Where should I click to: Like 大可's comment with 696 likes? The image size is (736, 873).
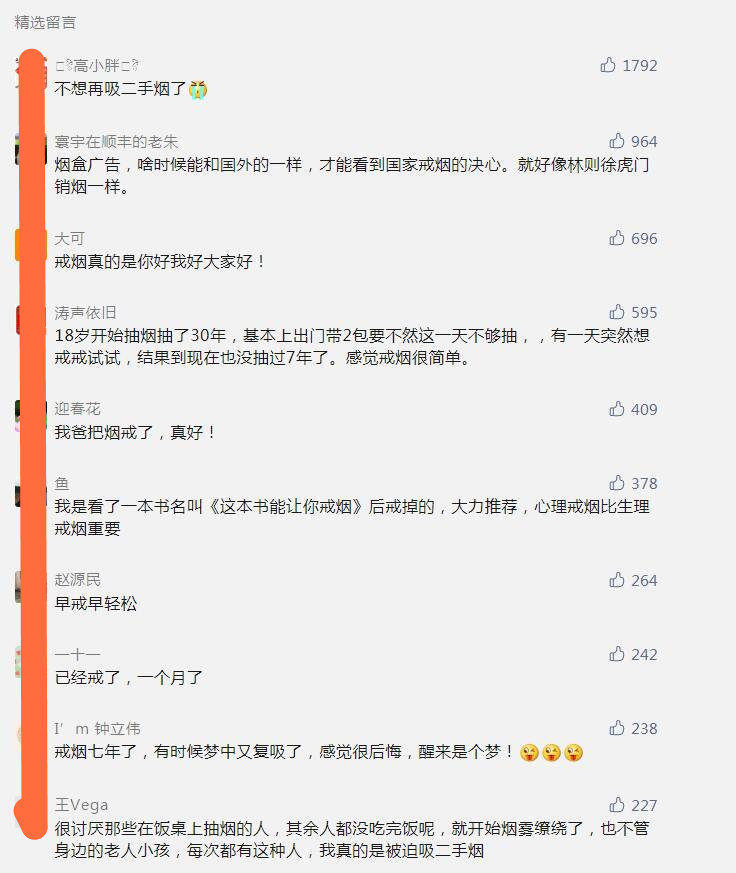click(616, 238)
